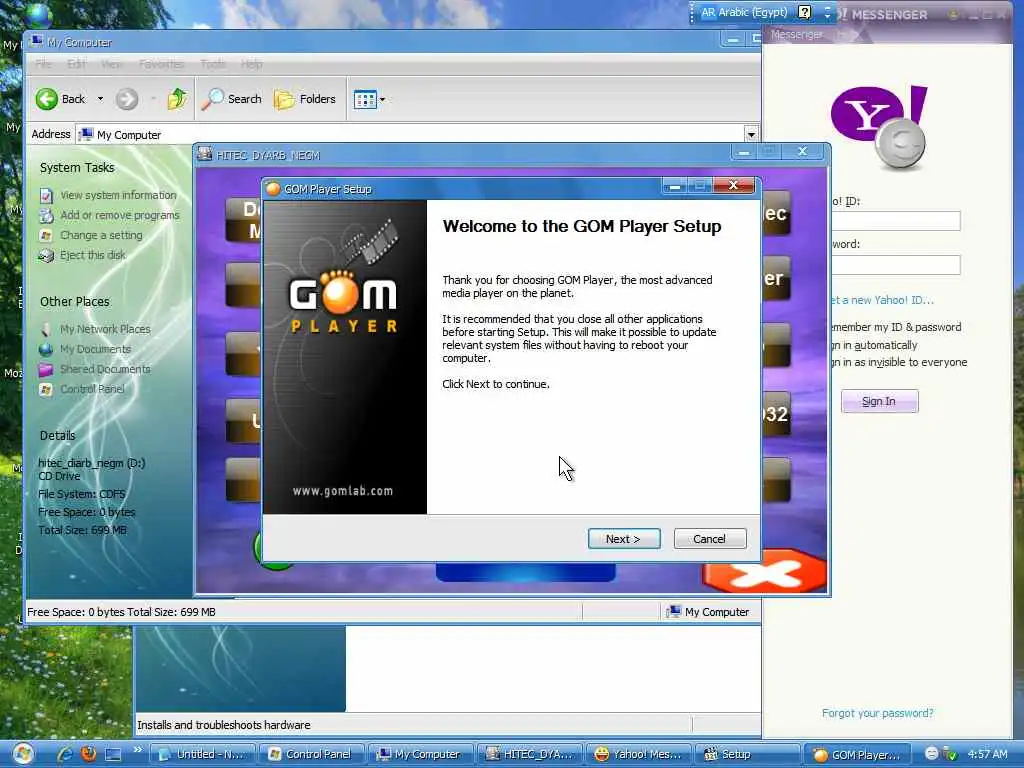
Task: Toggle Remember my ID & password option
Action: [896, 327]
